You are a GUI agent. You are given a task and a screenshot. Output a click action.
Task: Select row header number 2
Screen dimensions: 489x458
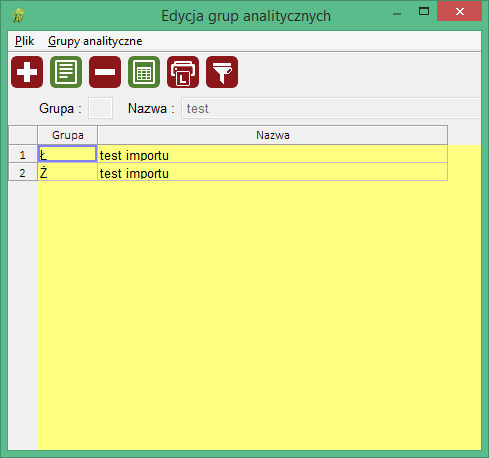tap(23, 172)
